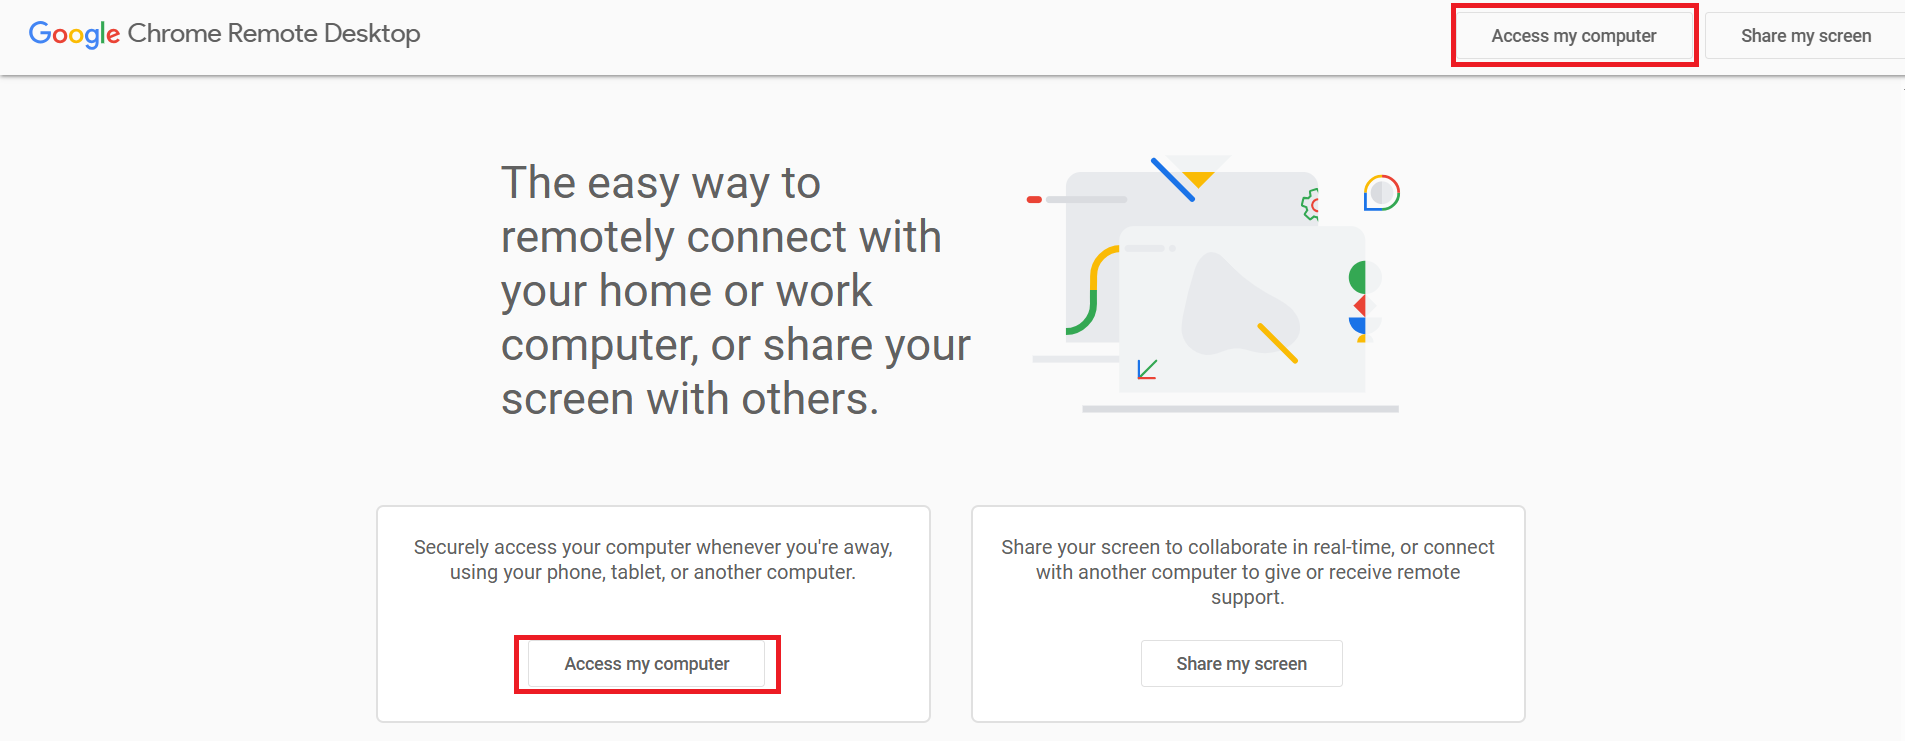1905x741 pixels.
Task: Click the circular pie-chart icon in the illustration
Action: [x=1380, y=192]
